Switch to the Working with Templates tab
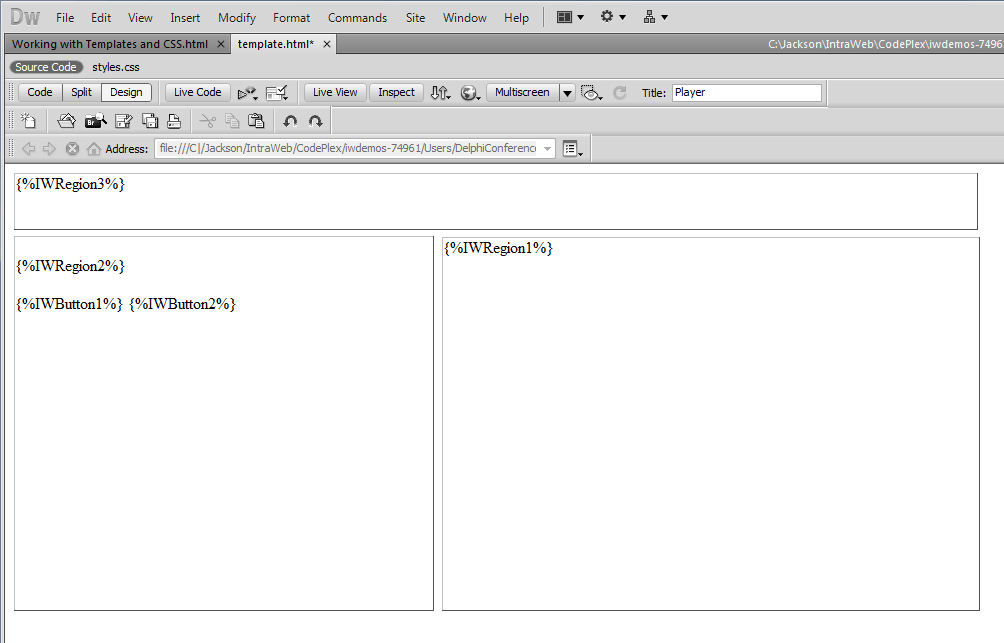Image resolution: width=1004 pixels, height=643 pixels. click(x=110, y=44)
